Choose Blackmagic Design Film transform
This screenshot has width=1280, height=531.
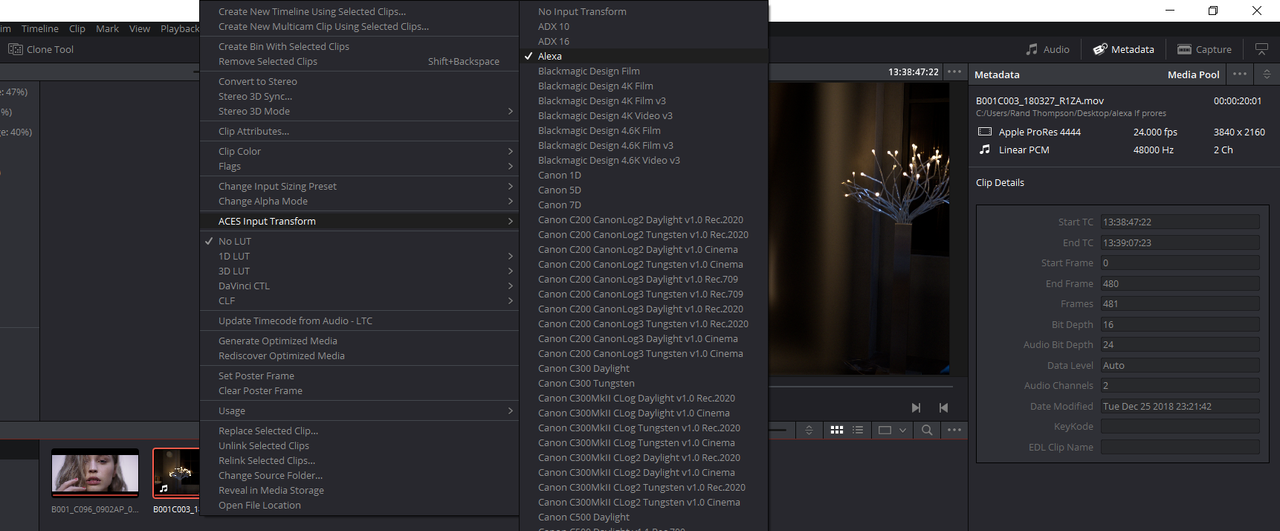[644, 71]
